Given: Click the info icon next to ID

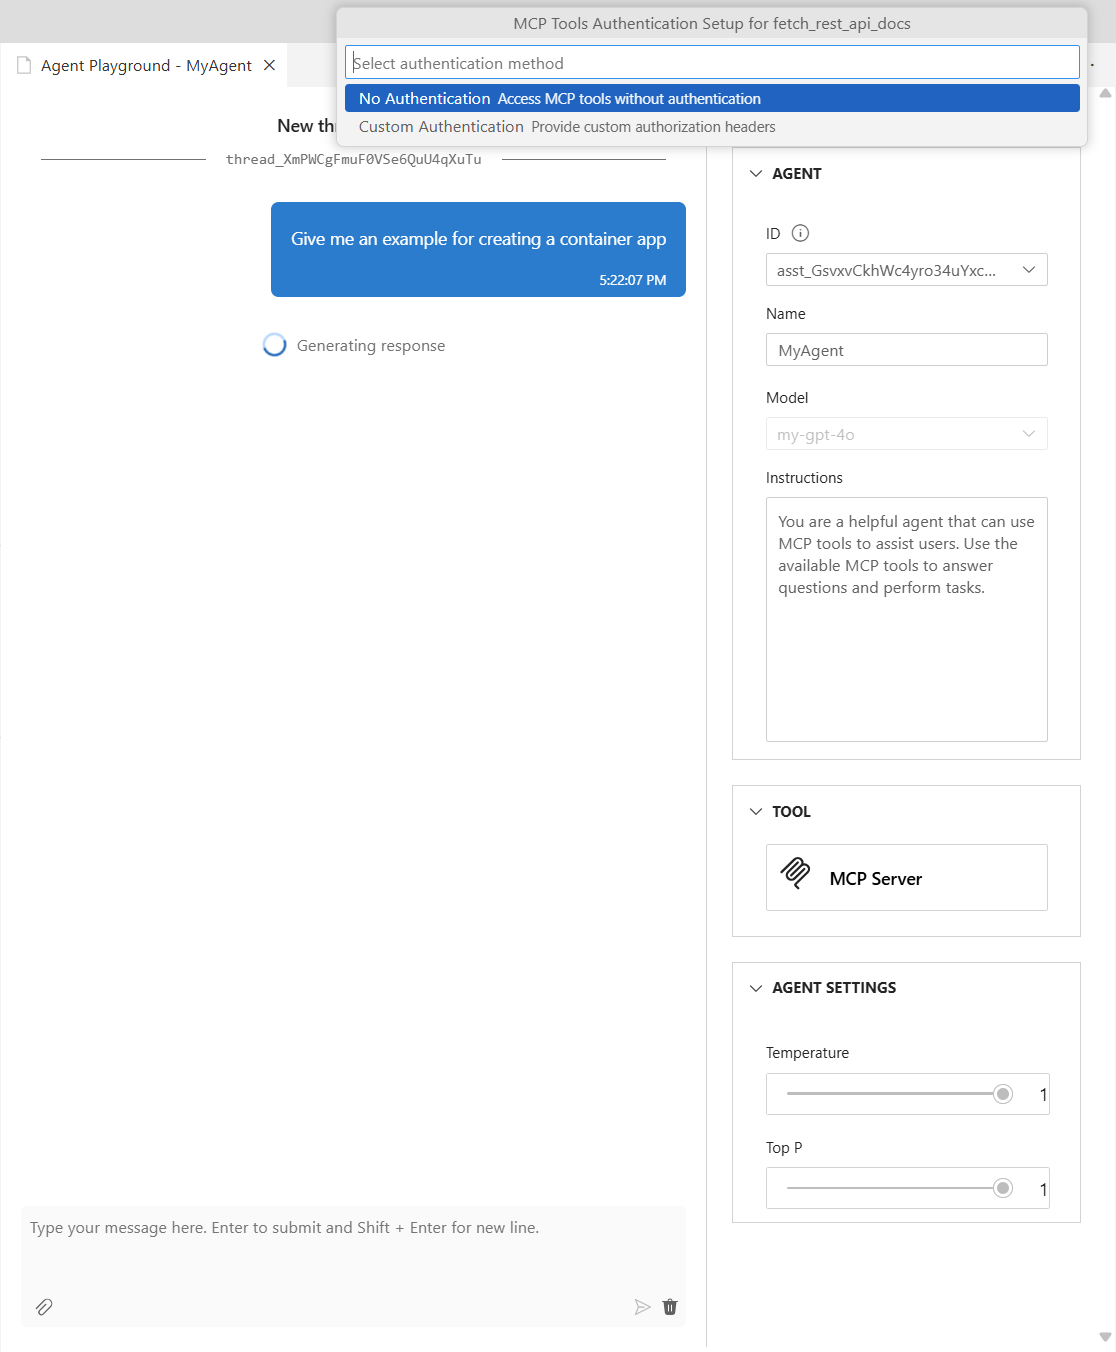Looking at the screenshot, I should click(x=800, y=233).
